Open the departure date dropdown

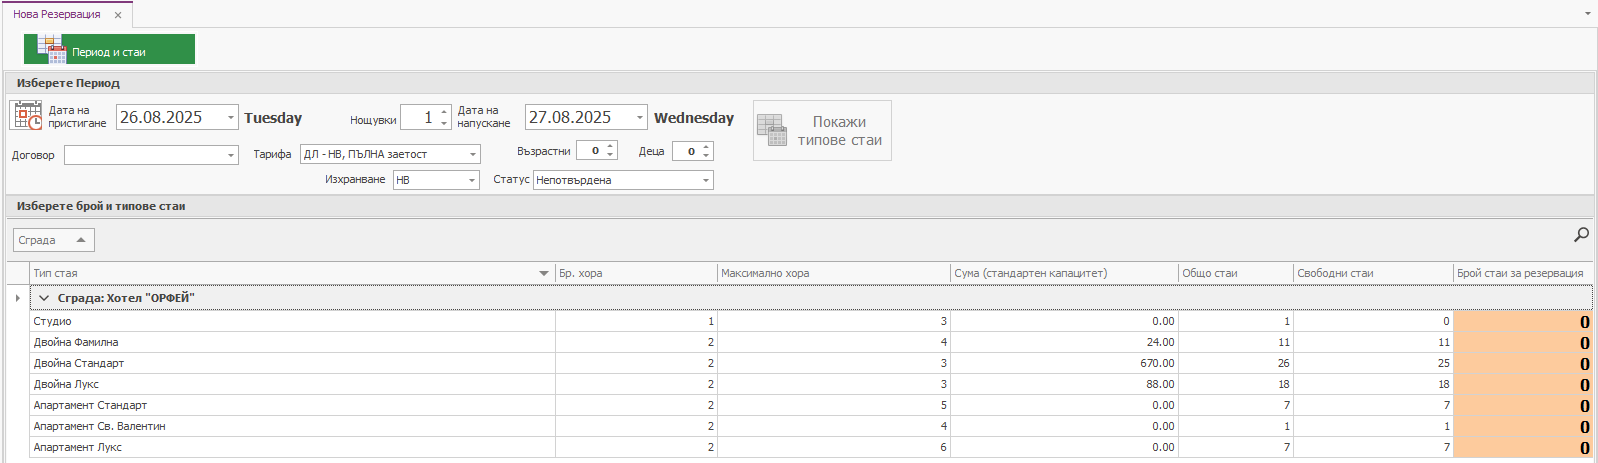pos(640,118)
